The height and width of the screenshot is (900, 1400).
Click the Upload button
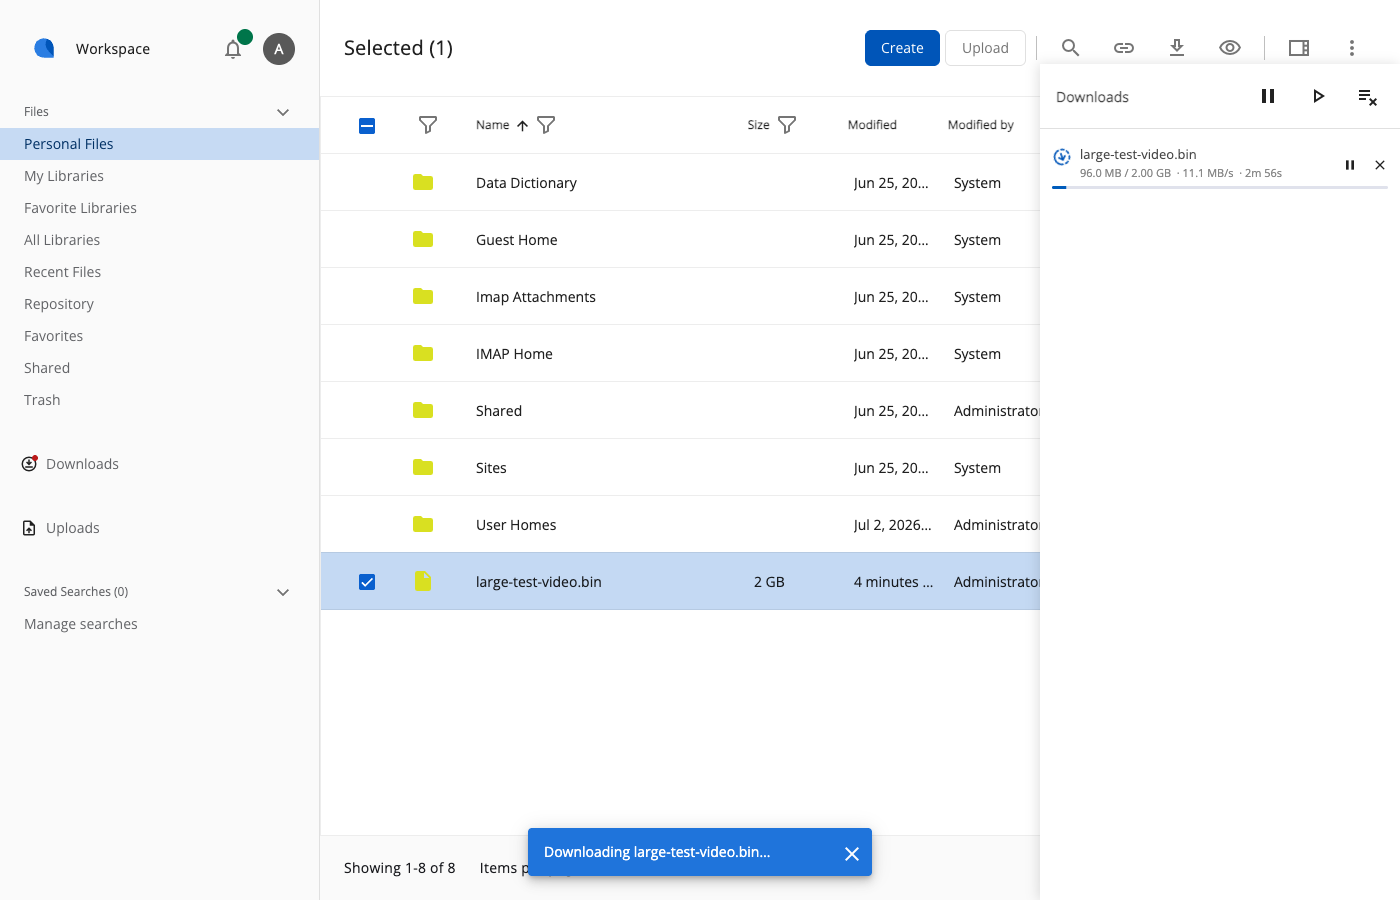click(985, 48)
